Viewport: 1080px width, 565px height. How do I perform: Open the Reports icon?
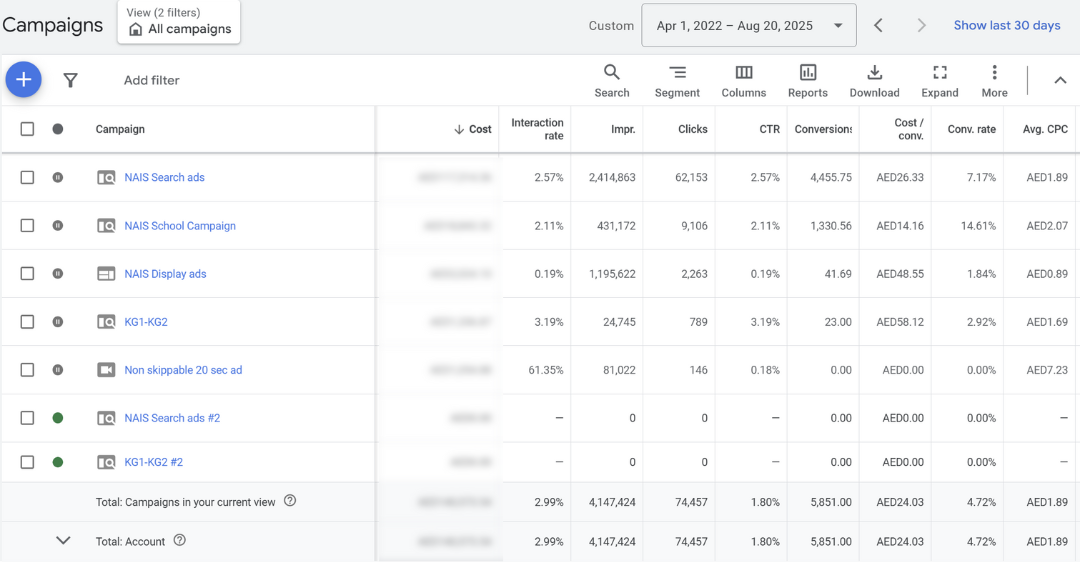coord(807,80)
